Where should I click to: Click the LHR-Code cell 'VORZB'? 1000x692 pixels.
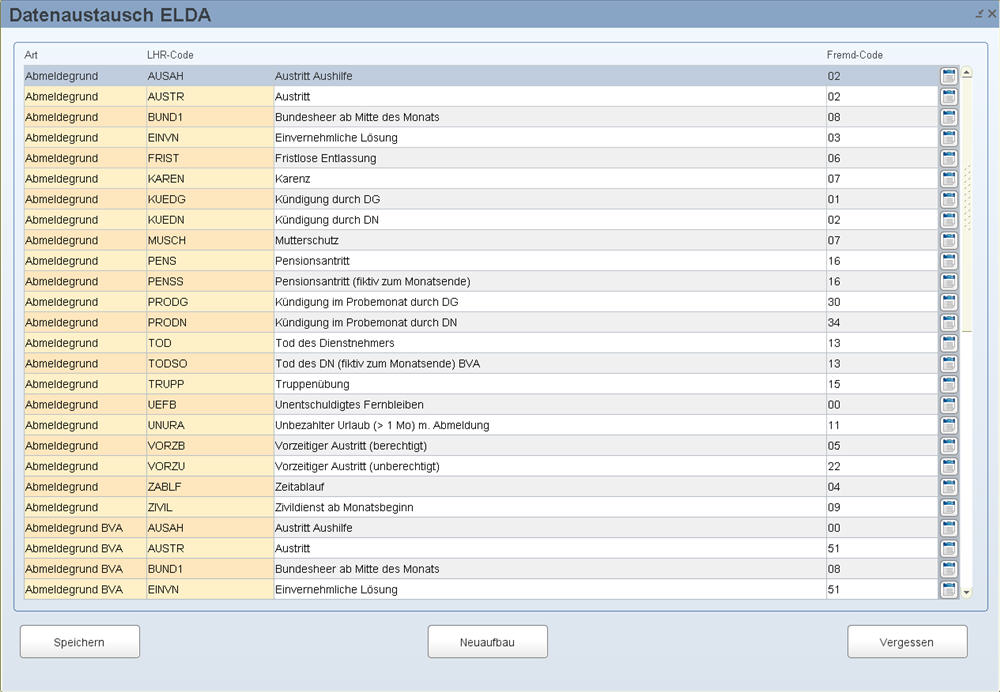tap(210, 446)
